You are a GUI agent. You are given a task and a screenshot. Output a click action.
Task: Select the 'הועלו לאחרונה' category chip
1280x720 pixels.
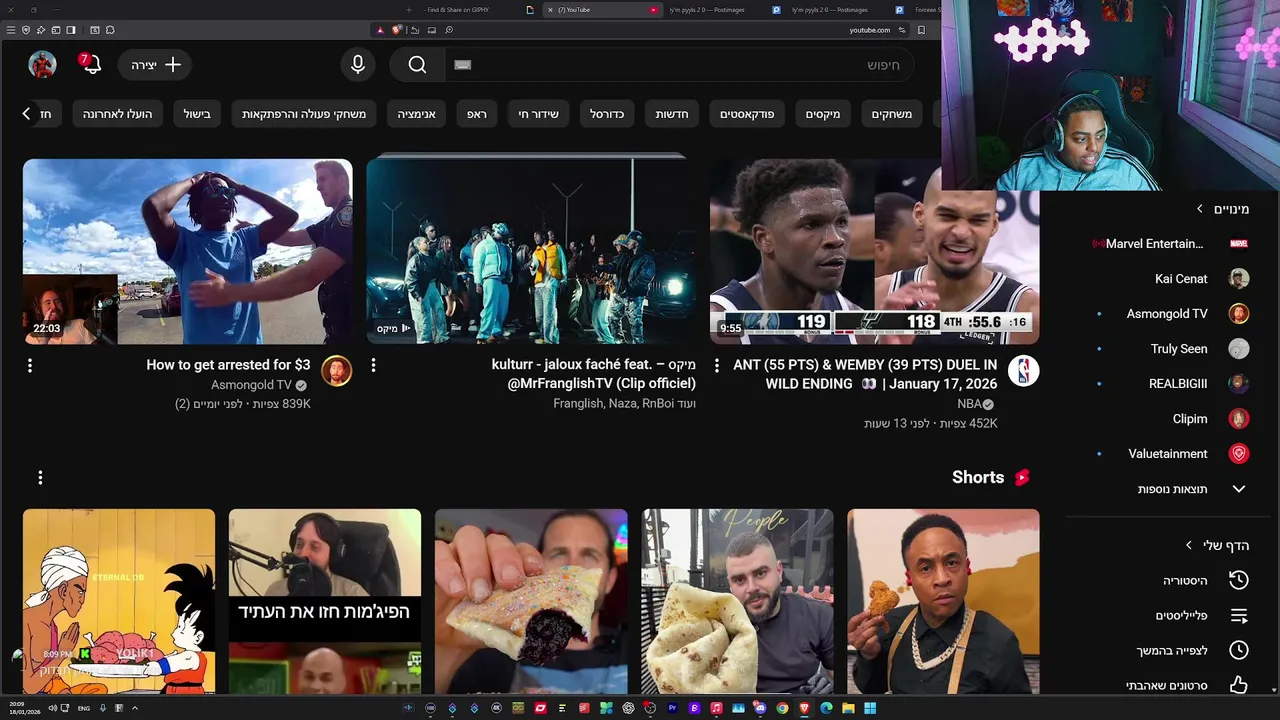coord(118,114)
